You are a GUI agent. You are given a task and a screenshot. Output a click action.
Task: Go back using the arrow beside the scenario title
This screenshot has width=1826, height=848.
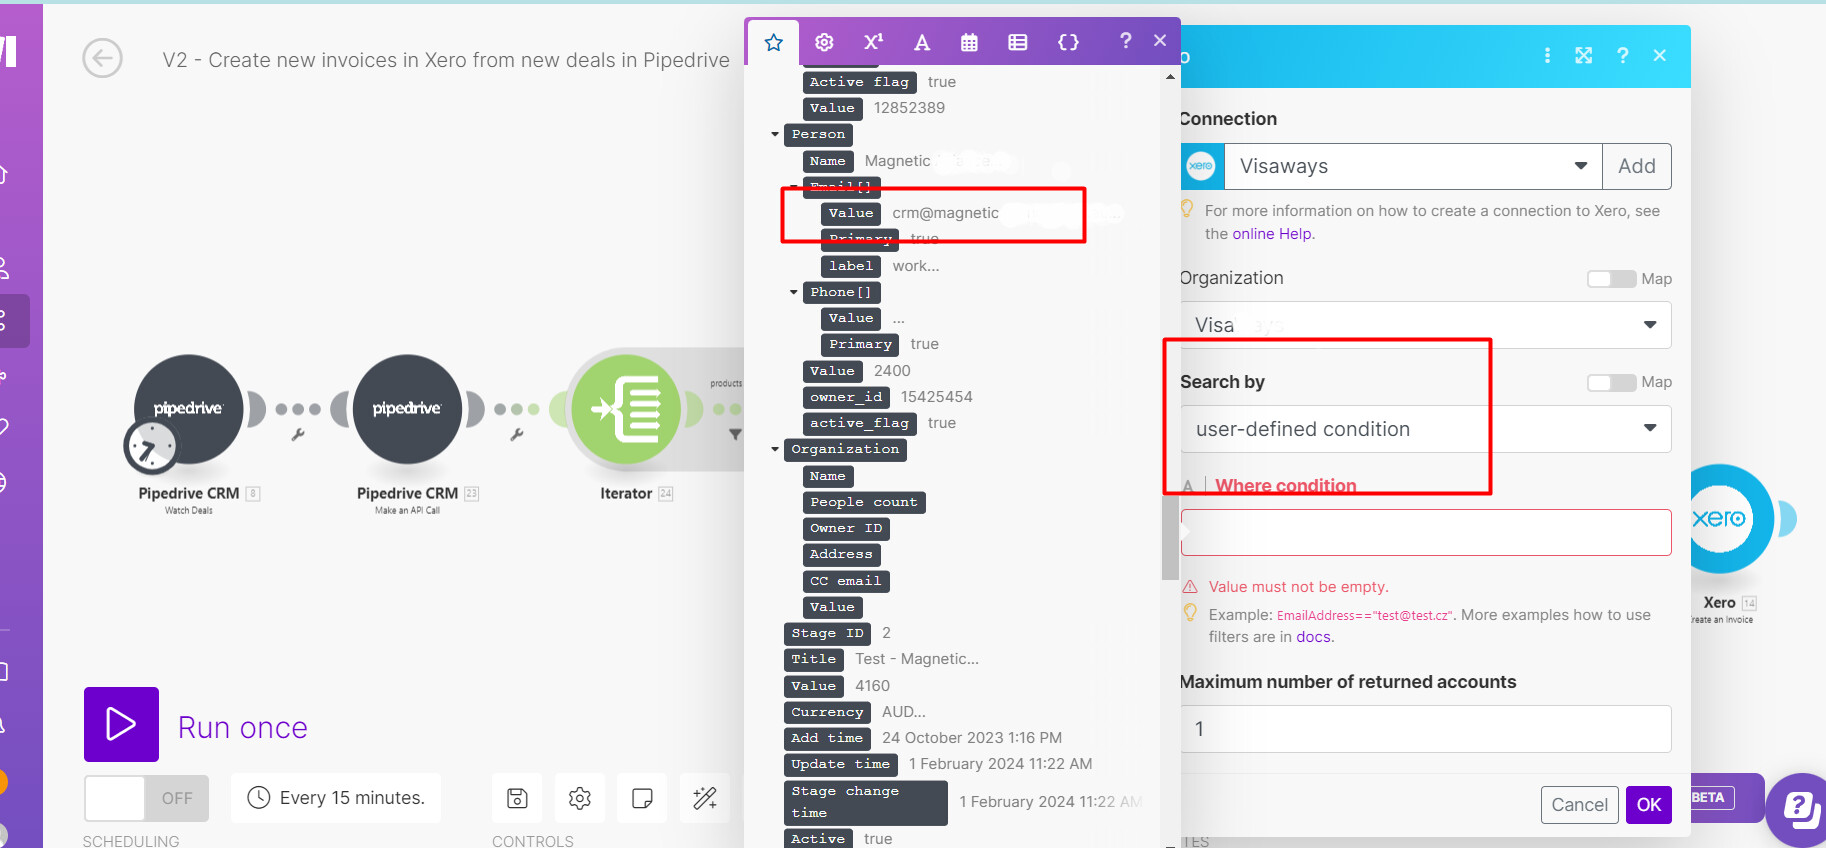102,58
